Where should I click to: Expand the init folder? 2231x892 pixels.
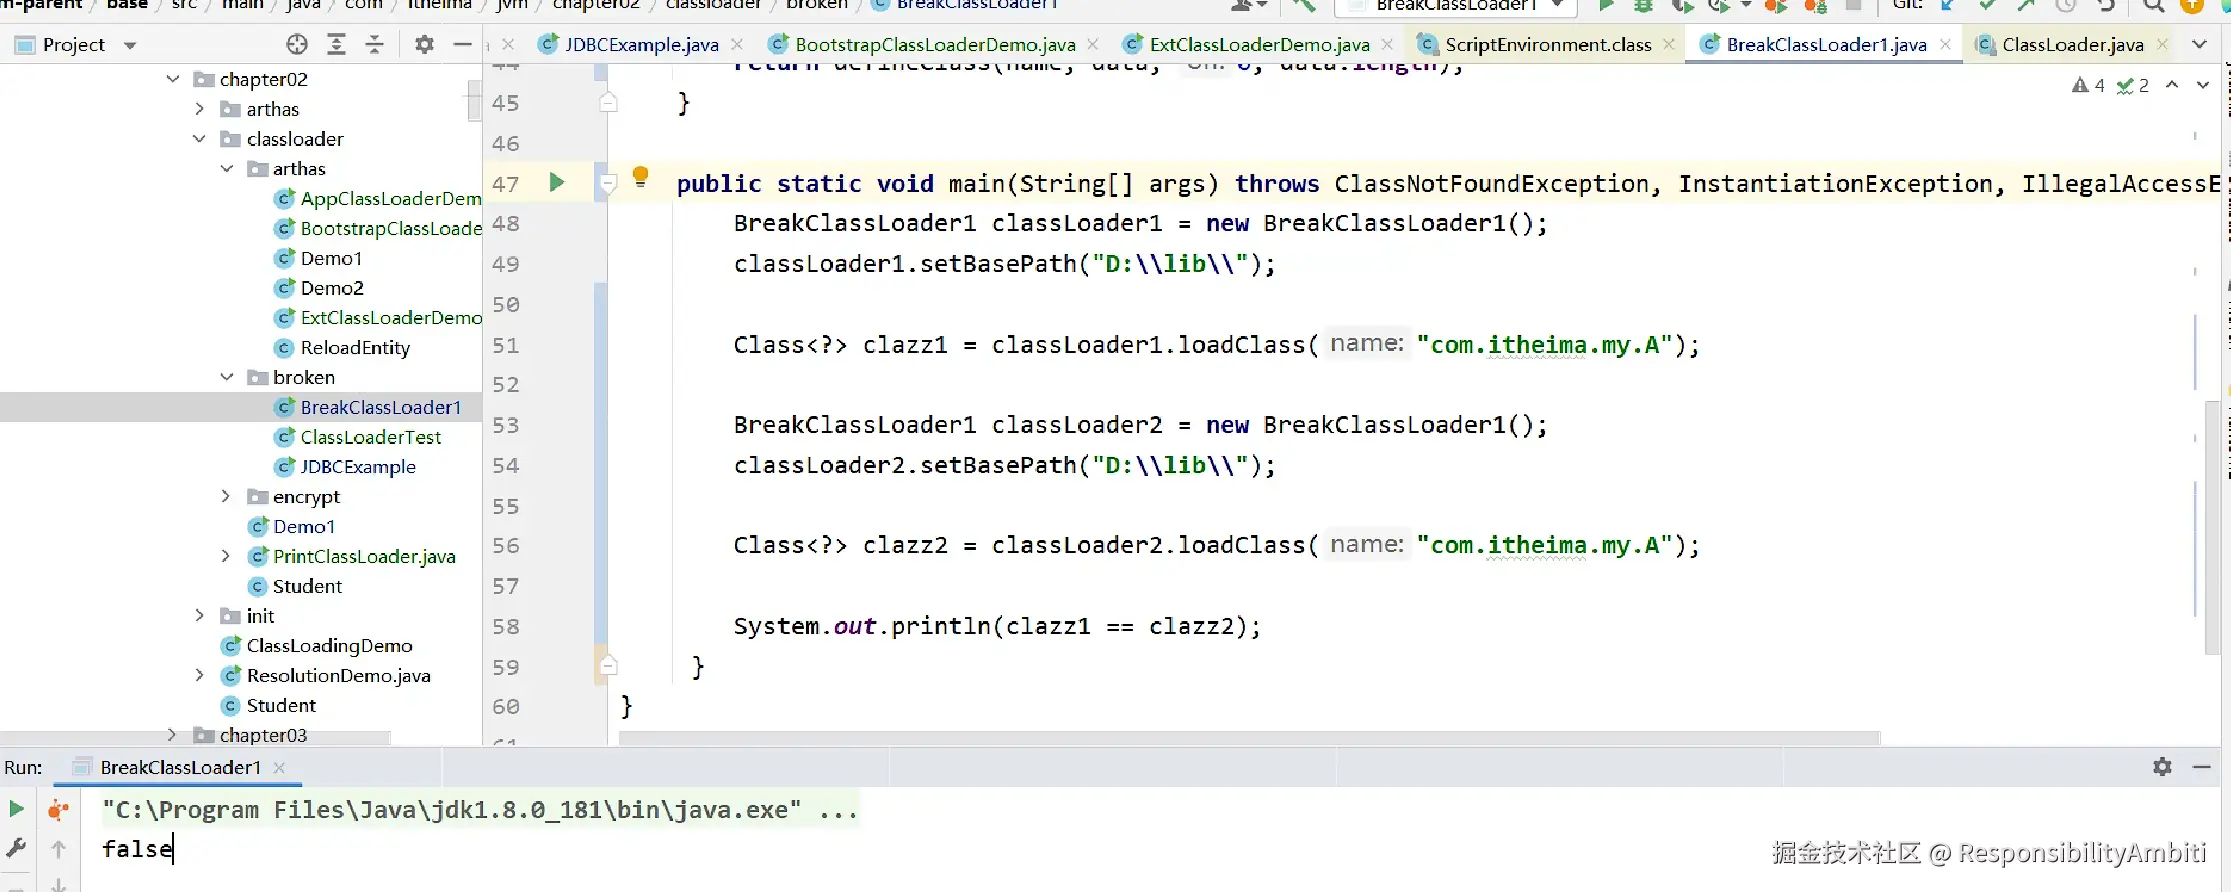click(x=199, y=616)
